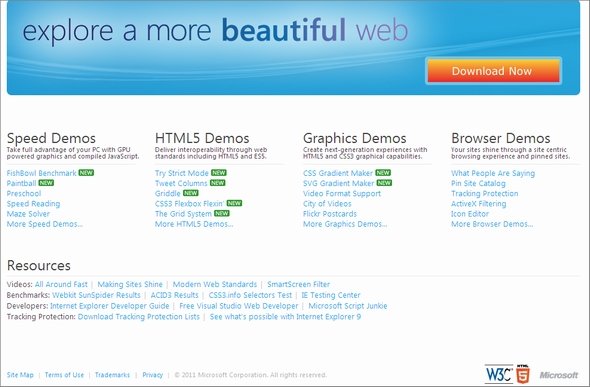590x387 pixels.
Task: Open Try Strict Mode demo link
Action: (182, 173)
